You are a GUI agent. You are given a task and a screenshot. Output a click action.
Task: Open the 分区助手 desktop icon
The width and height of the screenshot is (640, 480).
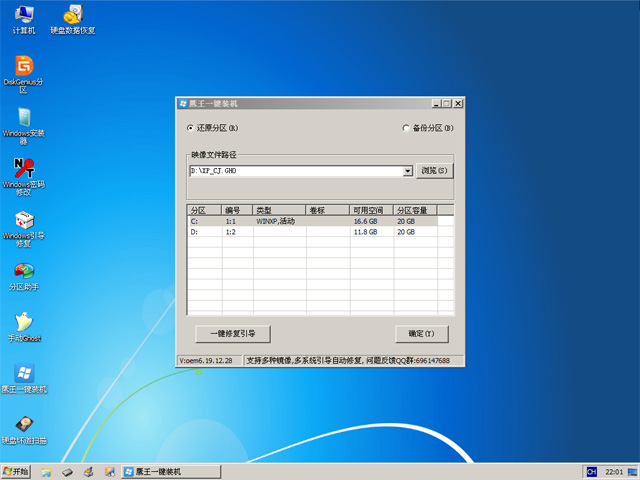click(x=23, y=272)
